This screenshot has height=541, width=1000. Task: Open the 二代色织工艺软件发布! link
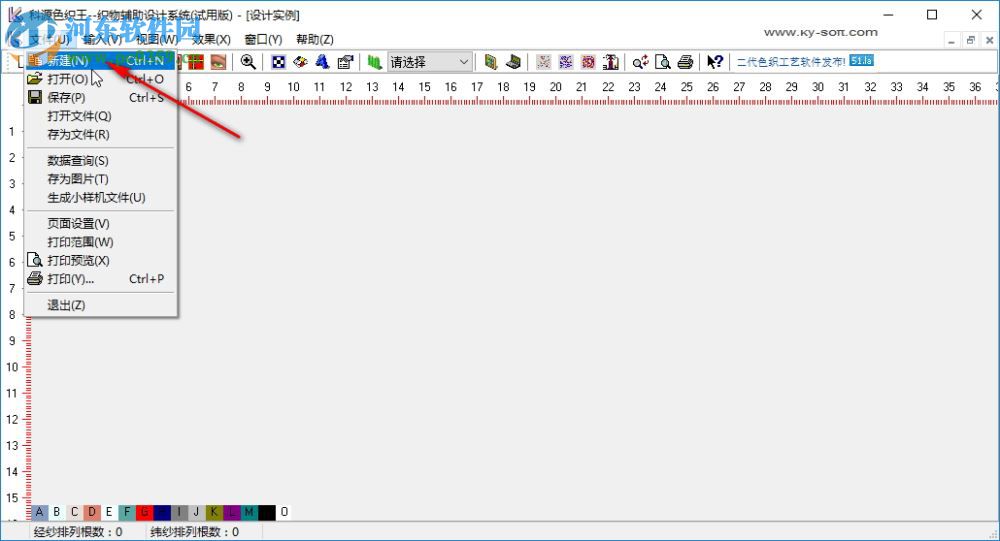pyautogui.click(x=791, y=62)
